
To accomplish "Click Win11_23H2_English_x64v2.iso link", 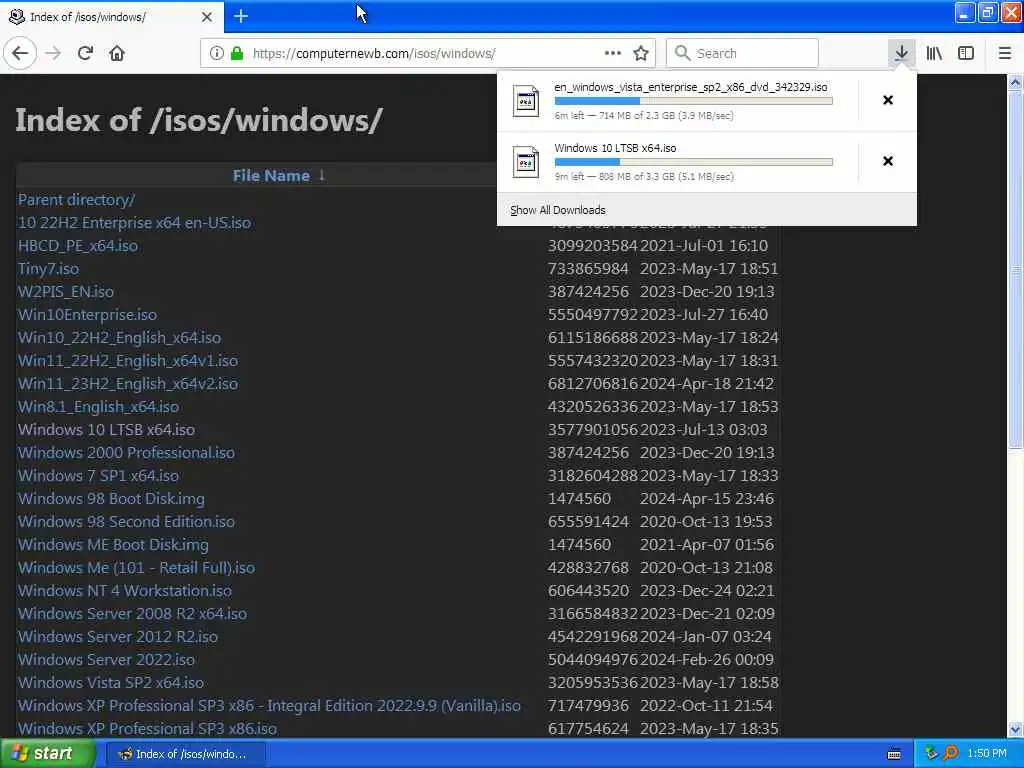I will 128,384.
